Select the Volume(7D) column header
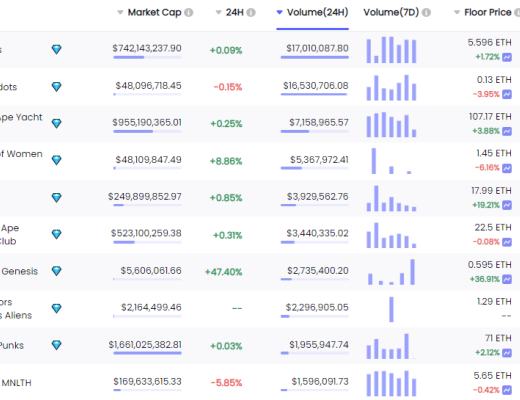The height and width of the screenshot is (400, 520). (391, 12)
